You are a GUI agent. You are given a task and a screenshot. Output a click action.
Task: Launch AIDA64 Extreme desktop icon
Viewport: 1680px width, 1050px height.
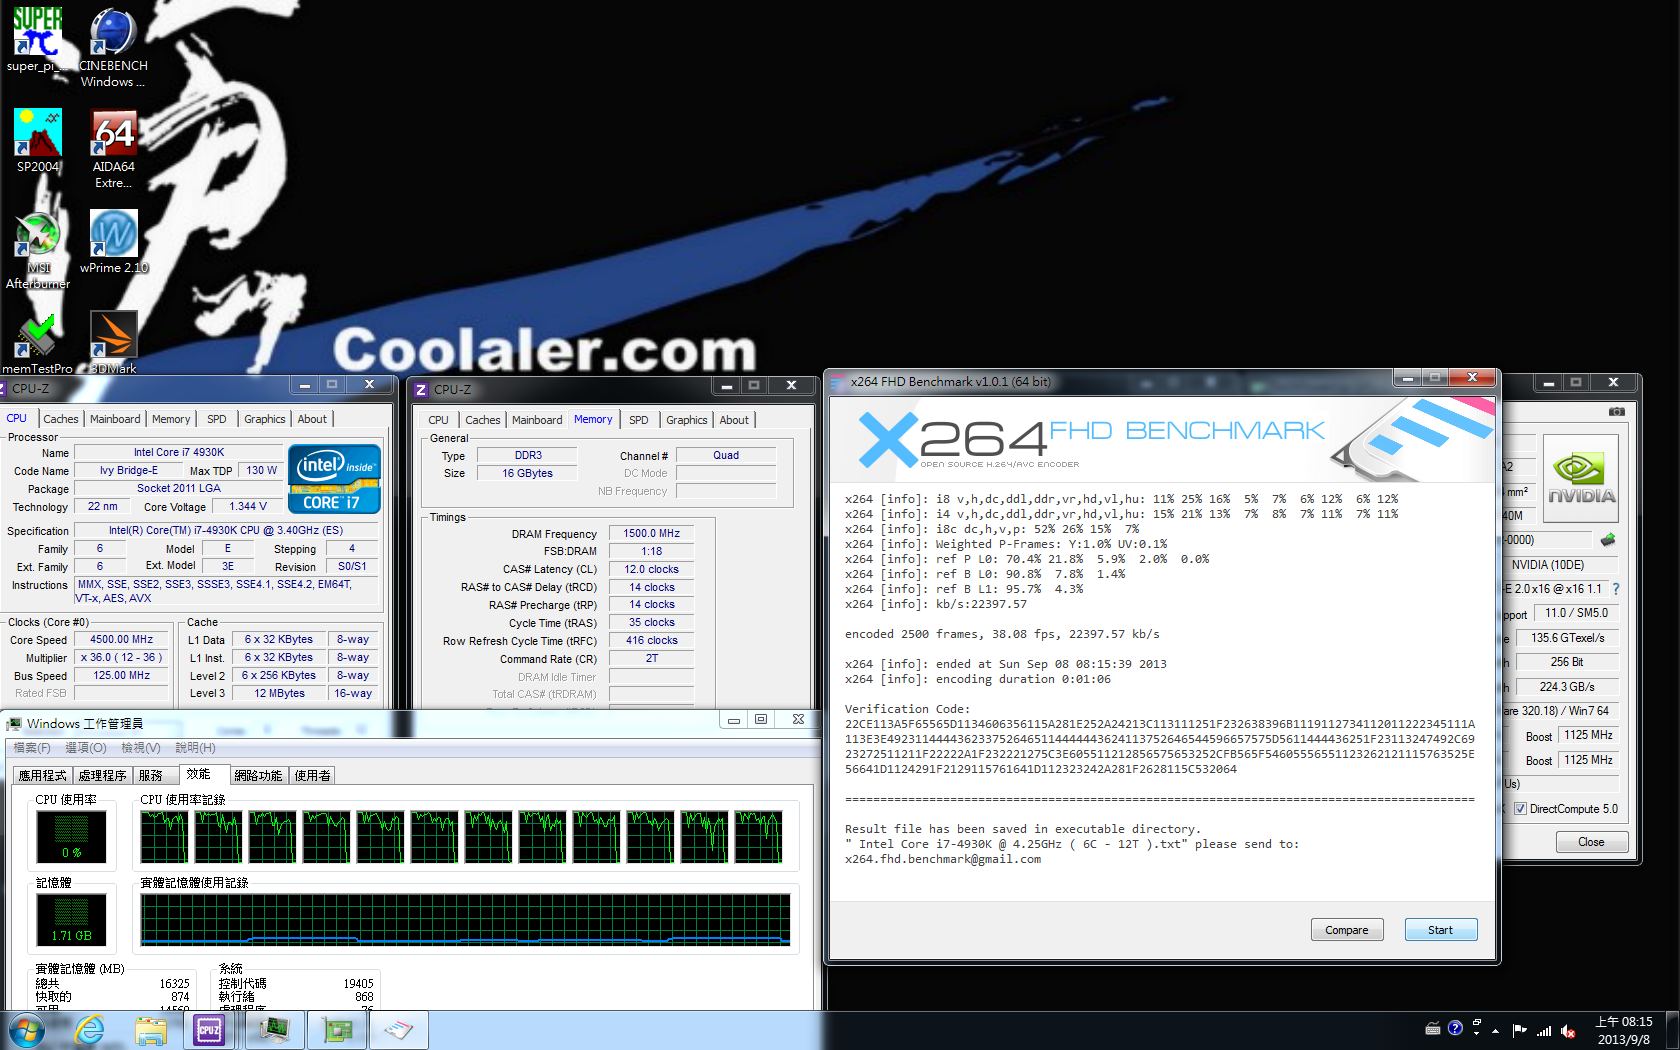click(113, 149)
